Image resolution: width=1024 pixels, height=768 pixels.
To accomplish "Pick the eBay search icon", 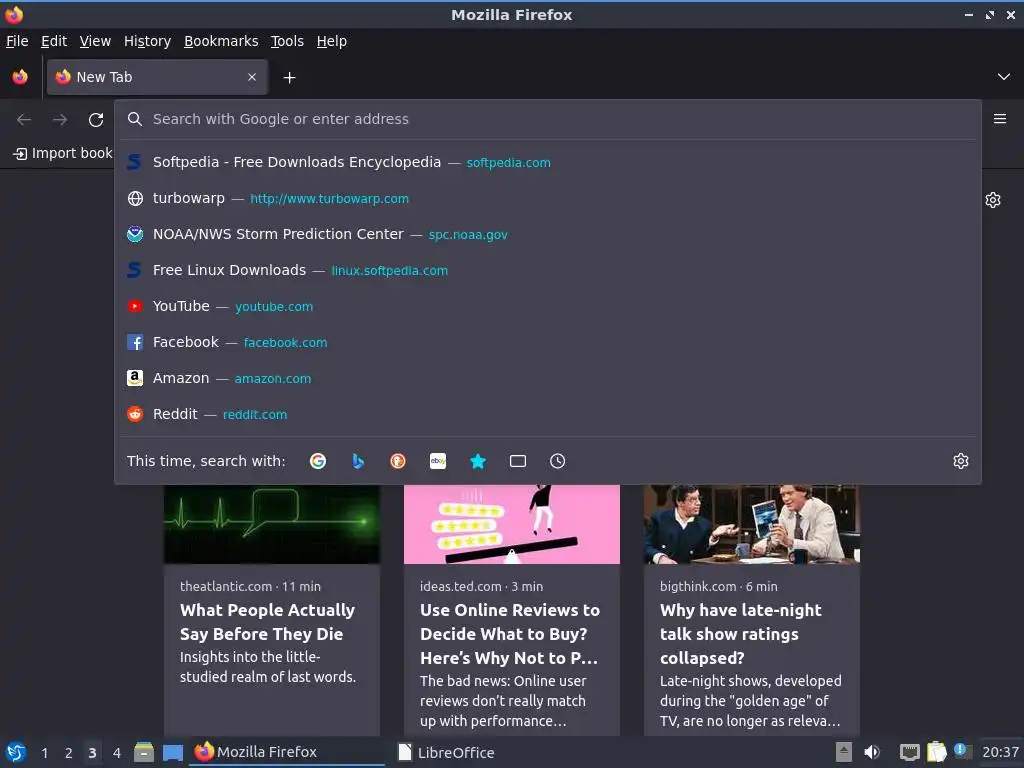I will pos(438,461).
